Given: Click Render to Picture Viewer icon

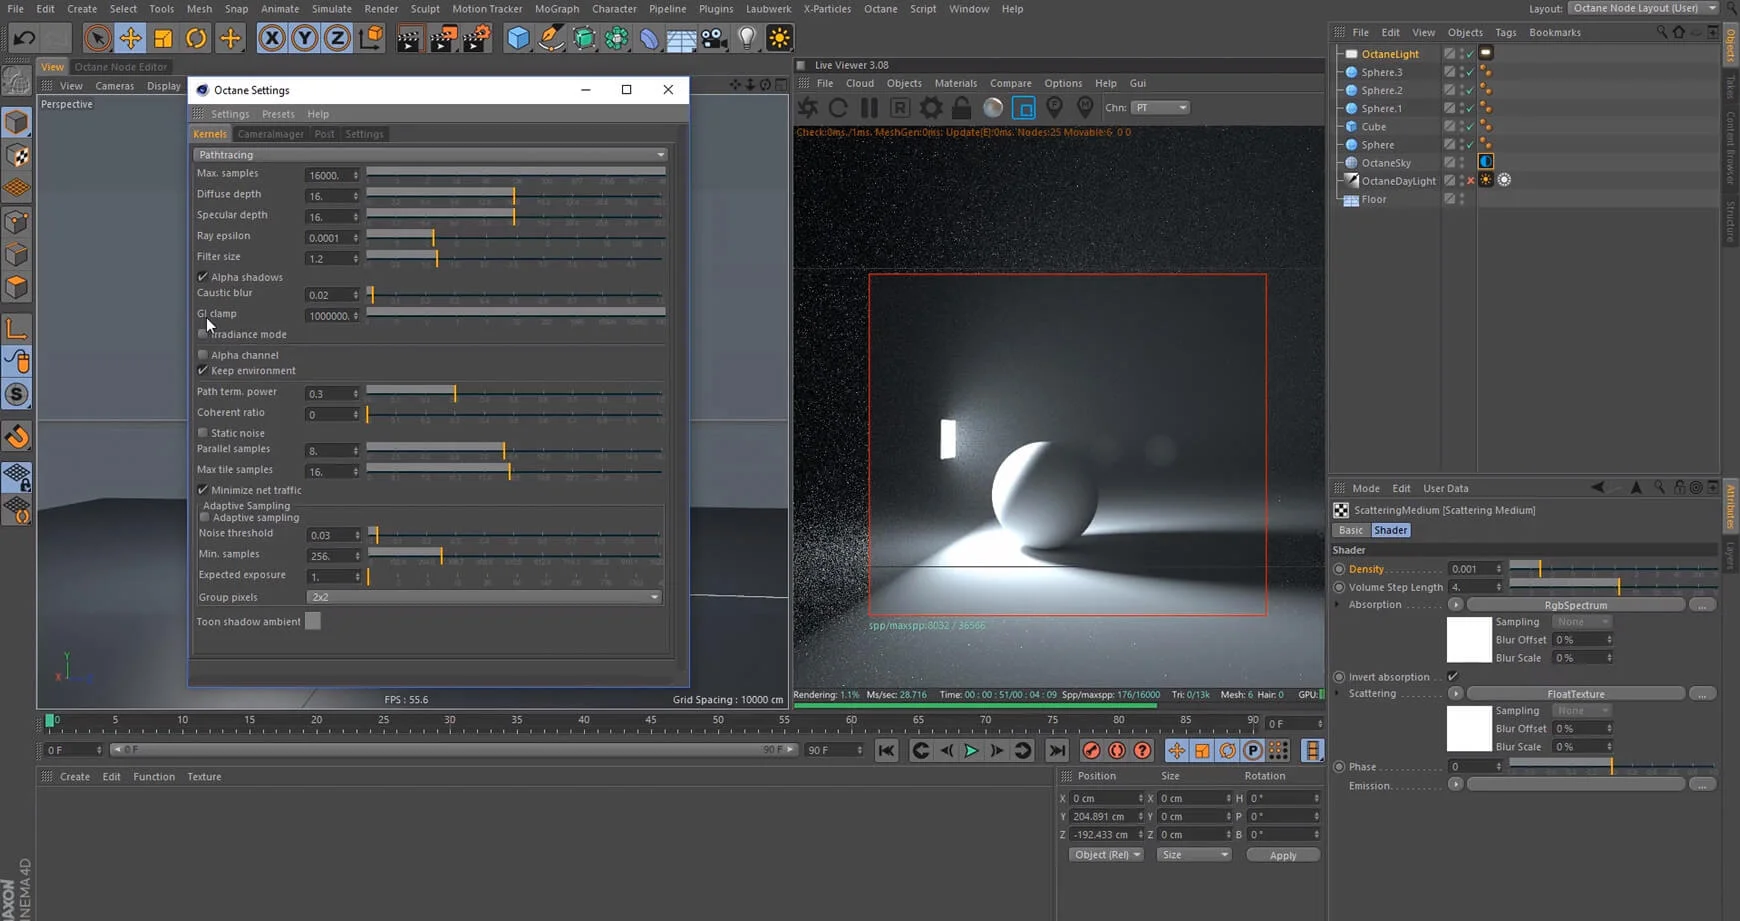Looking at the screenshot, I should coord(442,38).
